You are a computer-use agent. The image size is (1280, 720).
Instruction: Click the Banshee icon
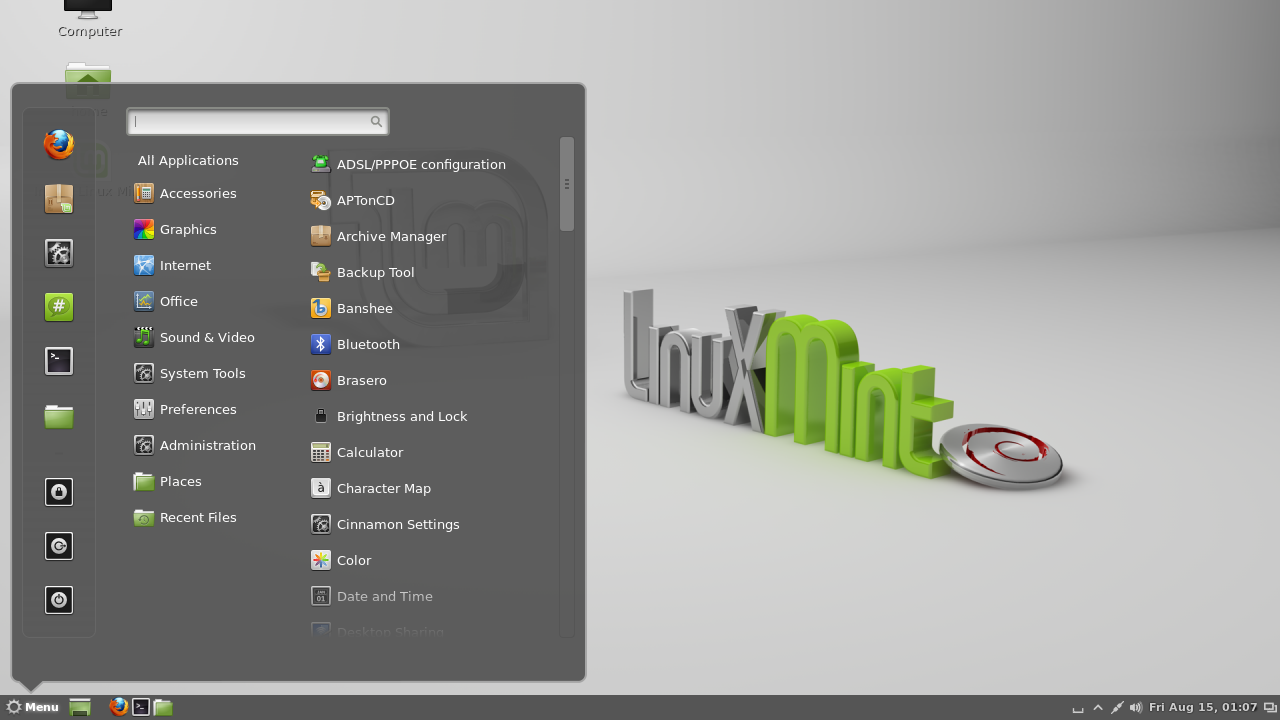click(x=321, y=308)
